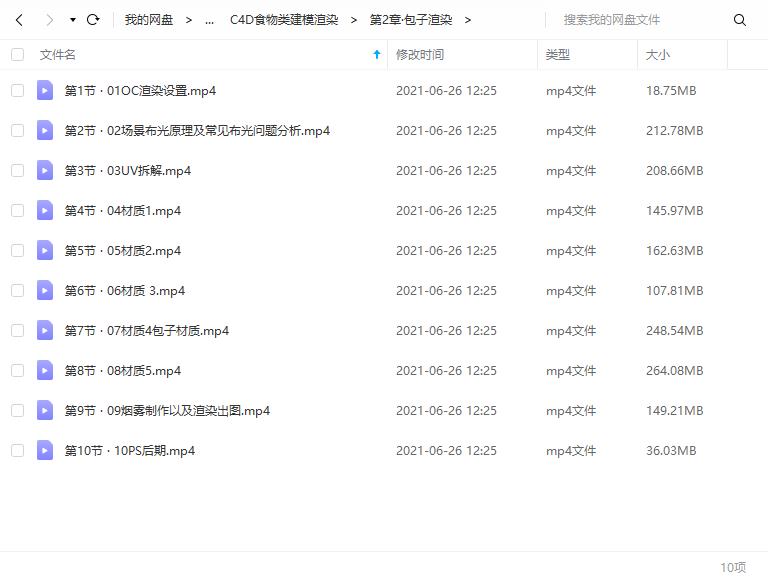Open the navigation history dropdown arrow
768x584 pixels.
pyautogui.click(x=72, y=20)
